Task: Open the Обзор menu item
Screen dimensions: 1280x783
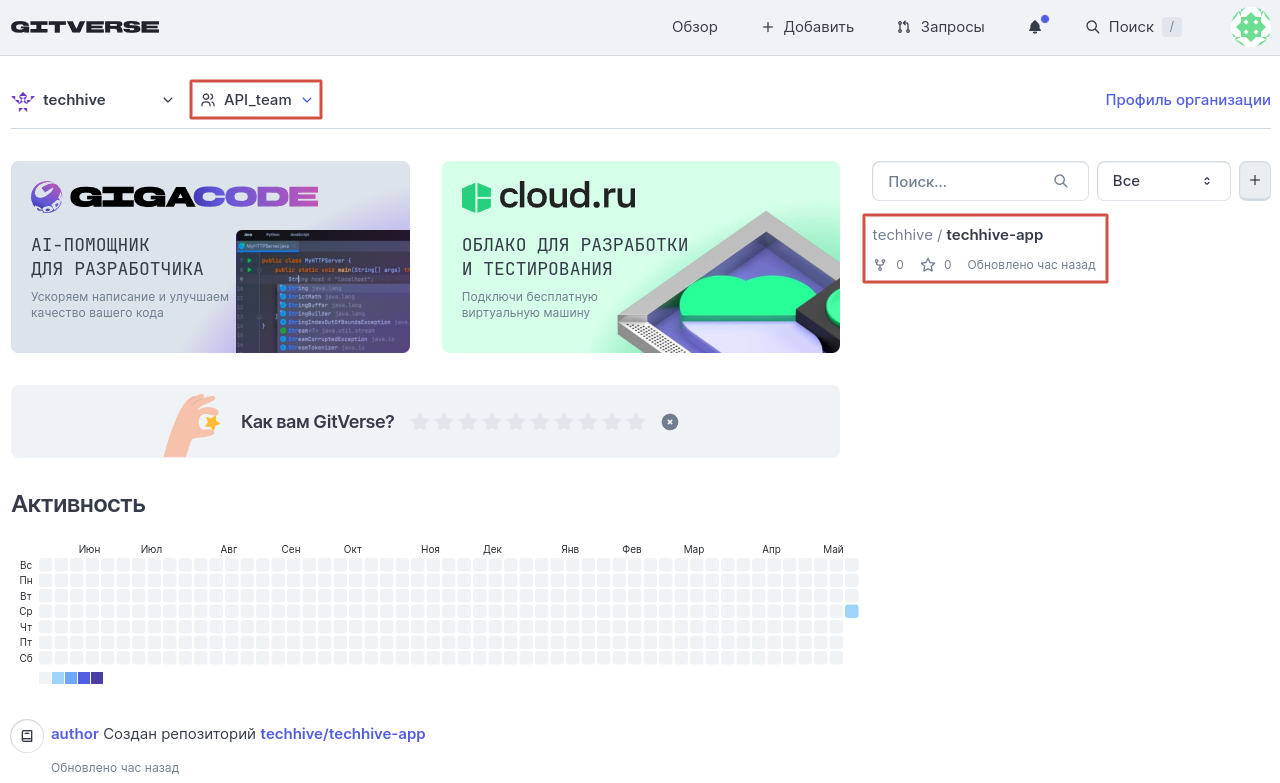Action: point(695,27)
